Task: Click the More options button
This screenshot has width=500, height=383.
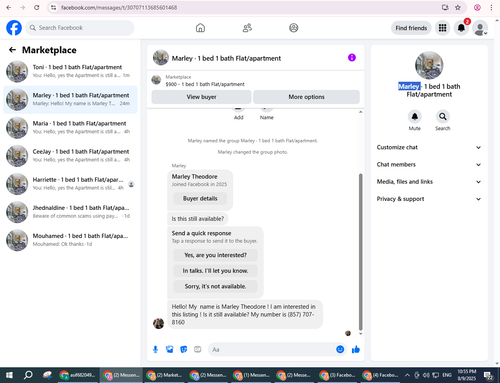Action: pyautogui.click(x=306, y=97)
